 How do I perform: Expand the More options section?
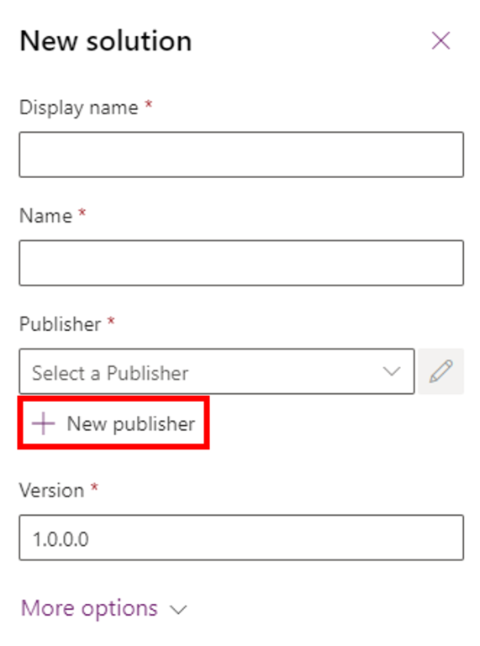click(x=104, y=609)
